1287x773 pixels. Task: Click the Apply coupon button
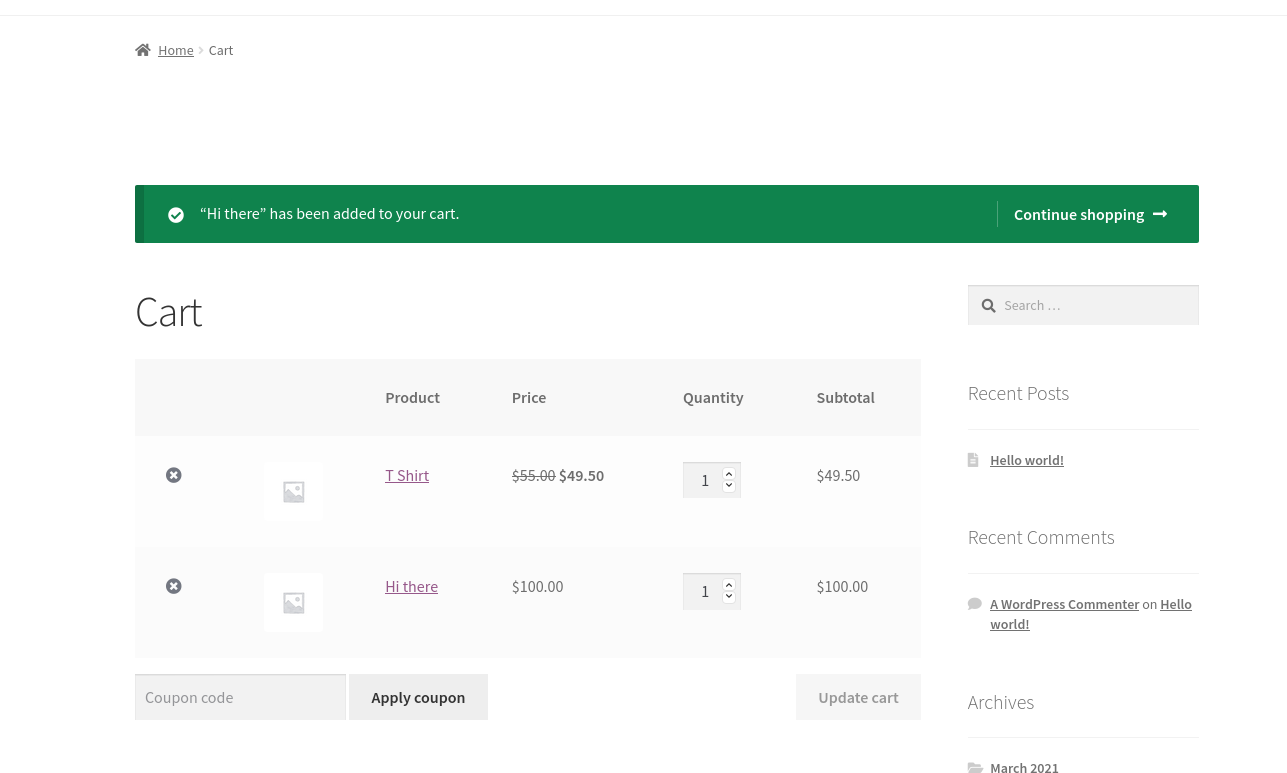click(x=418, y=697)
